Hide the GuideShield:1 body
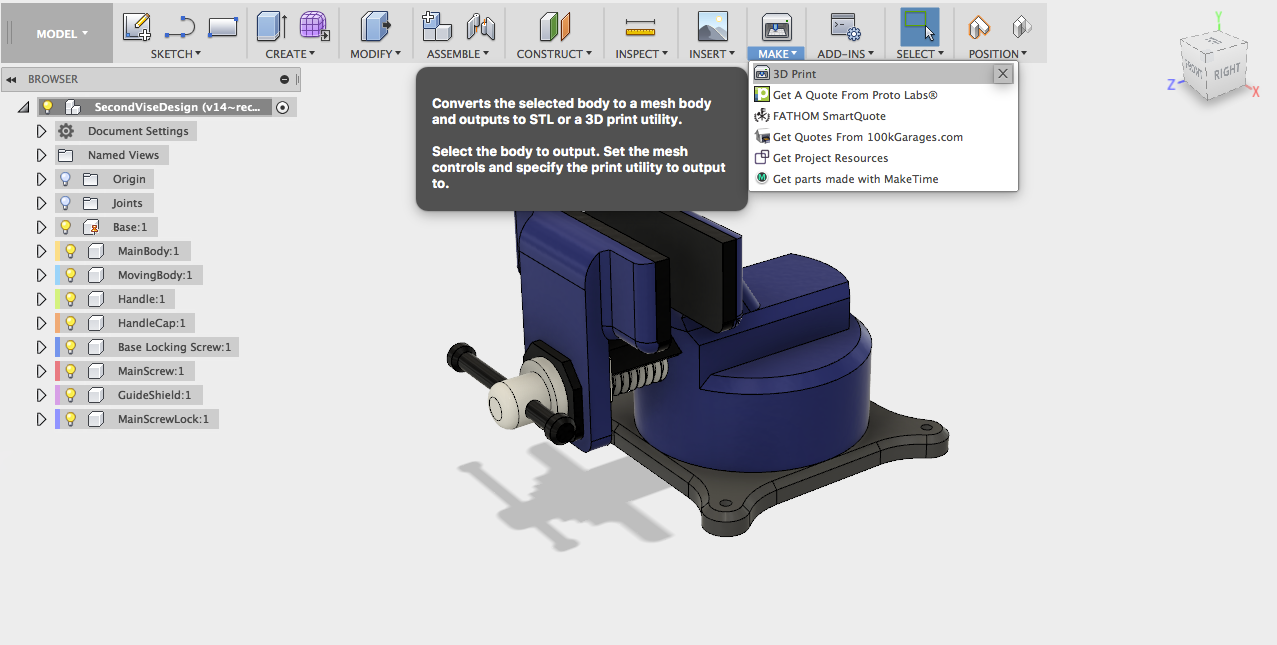 [x=71, y=394]
